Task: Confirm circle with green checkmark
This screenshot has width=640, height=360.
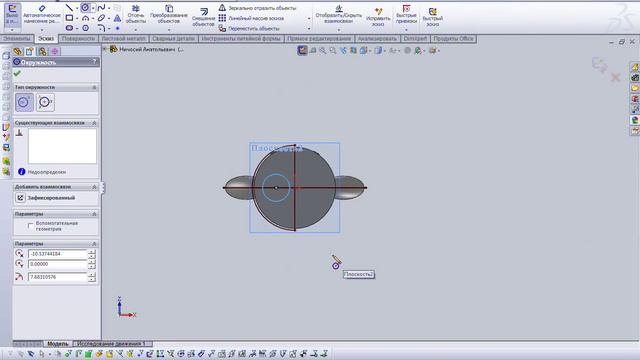Action: tap(17, 73)
